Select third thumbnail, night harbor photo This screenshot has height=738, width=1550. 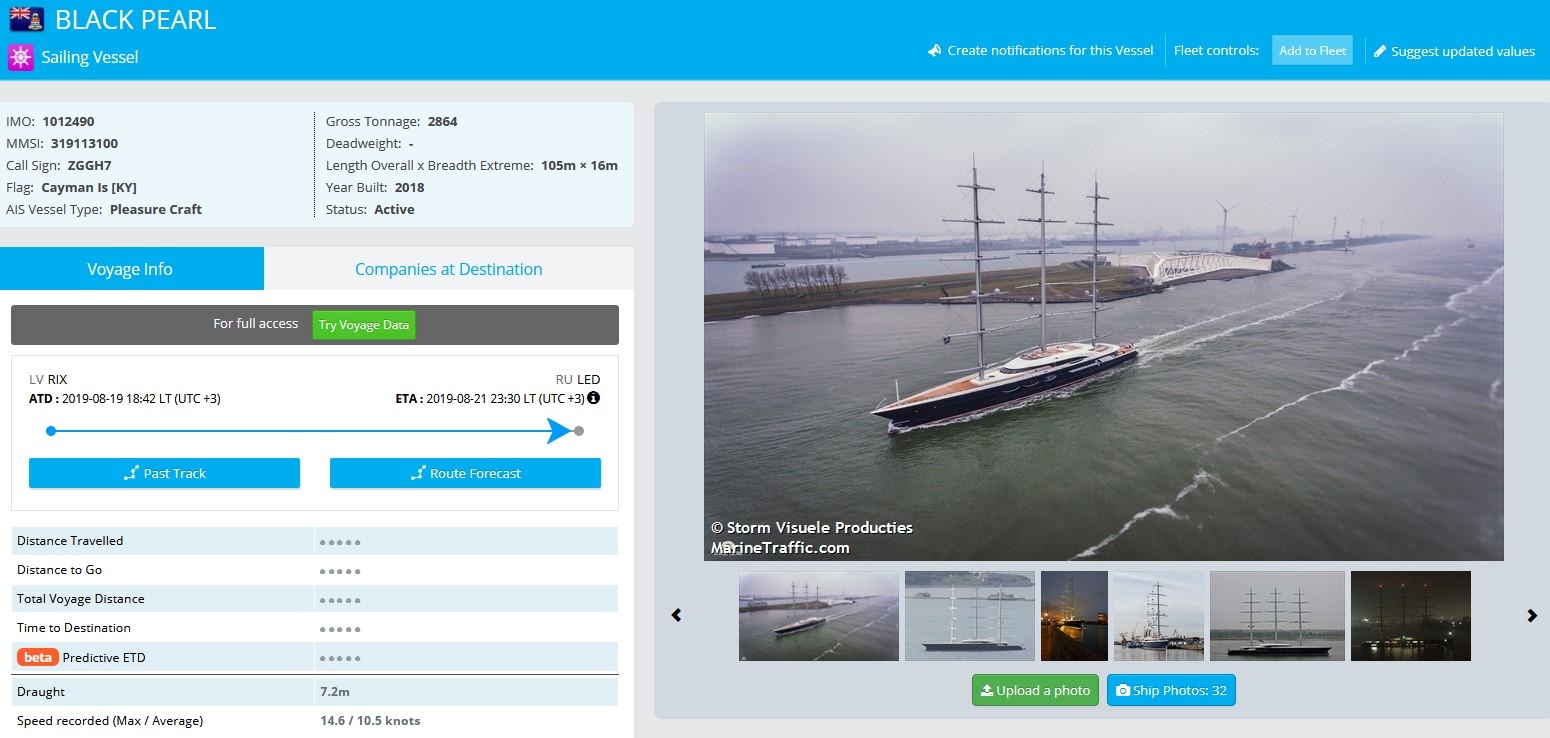tap(1074, 616)
